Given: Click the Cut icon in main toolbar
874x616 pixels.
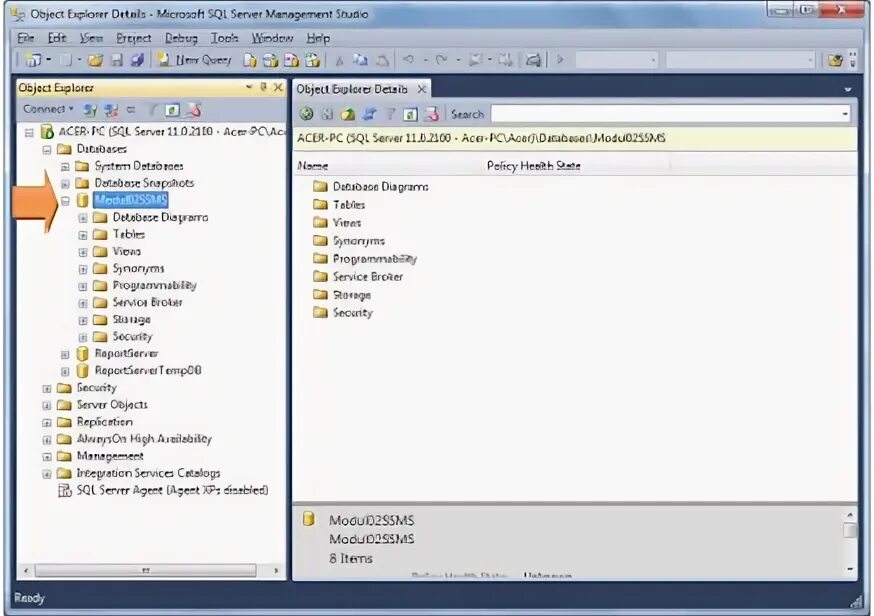Looking at the screenshot, I should pos(339,60).
